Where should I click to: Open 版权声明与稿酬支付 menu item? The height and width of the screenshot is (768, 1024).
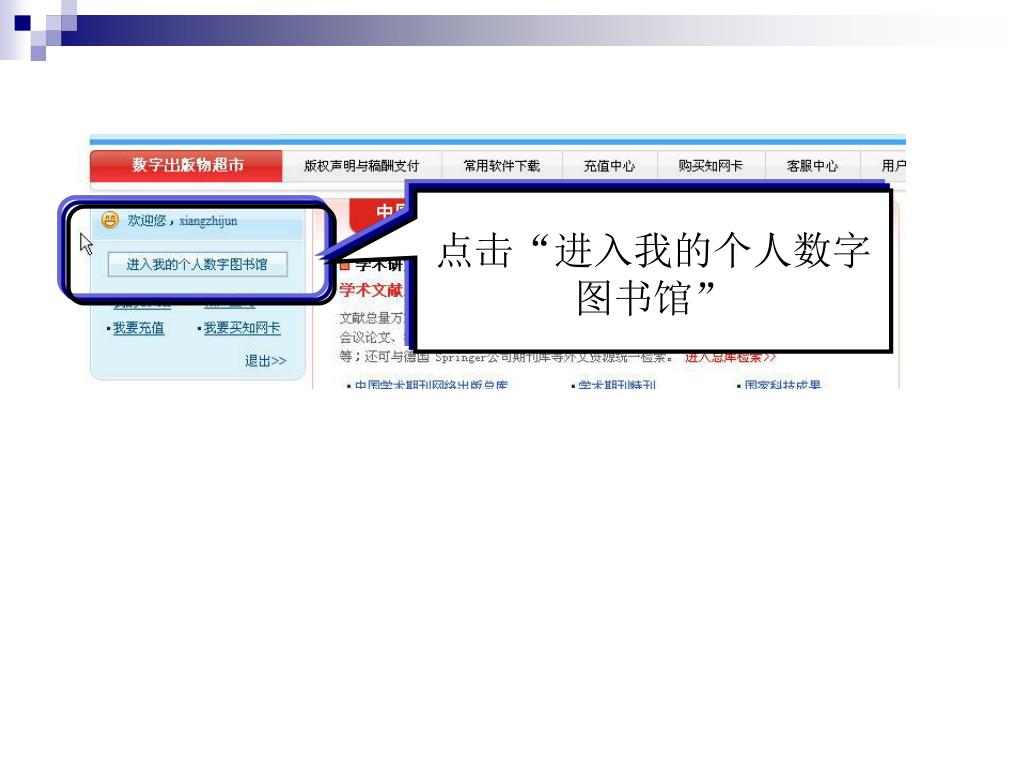pos(361,166)
